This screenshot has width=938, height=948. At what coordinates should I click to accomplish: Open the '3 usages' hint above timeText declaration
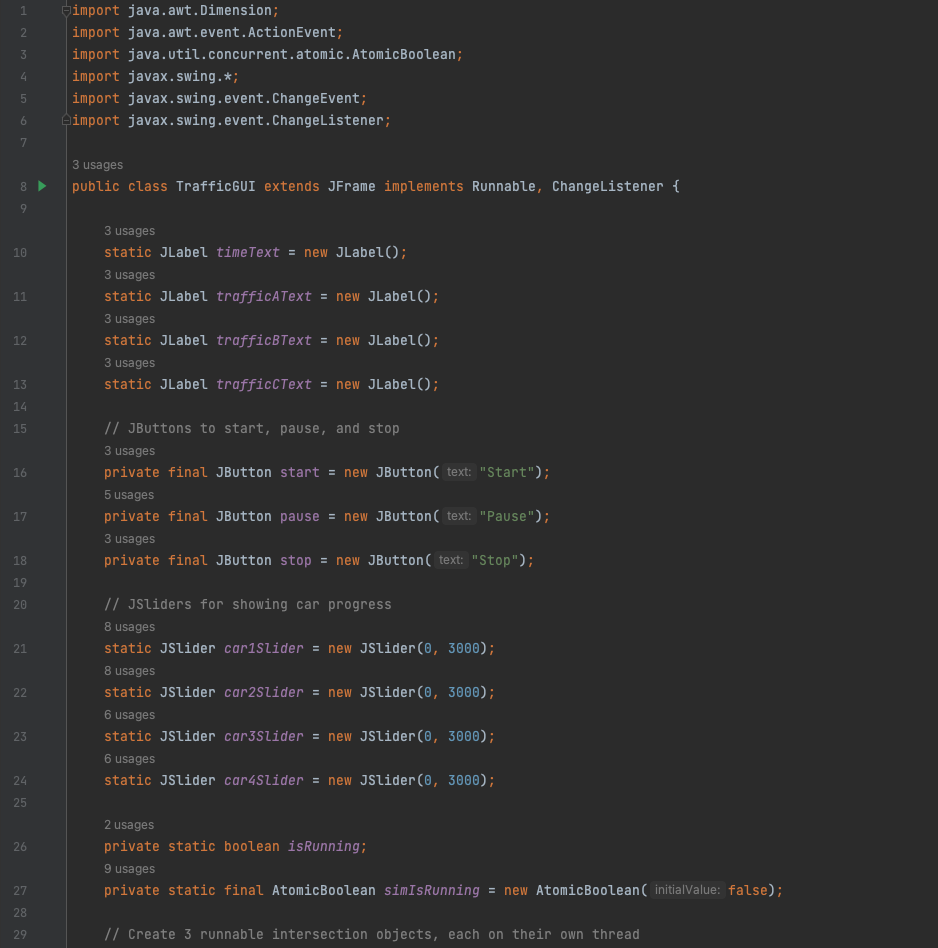tap(129, 230)
